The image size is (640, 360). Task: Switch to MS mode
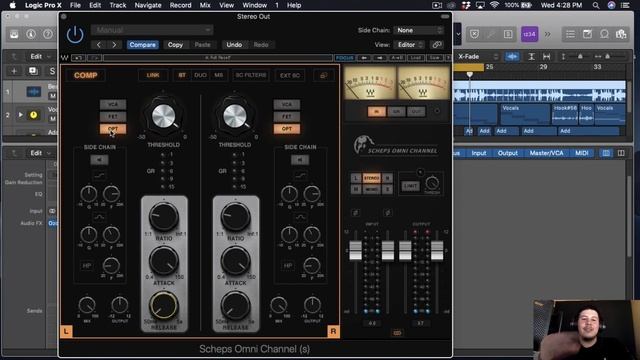(x=219, y=76)
